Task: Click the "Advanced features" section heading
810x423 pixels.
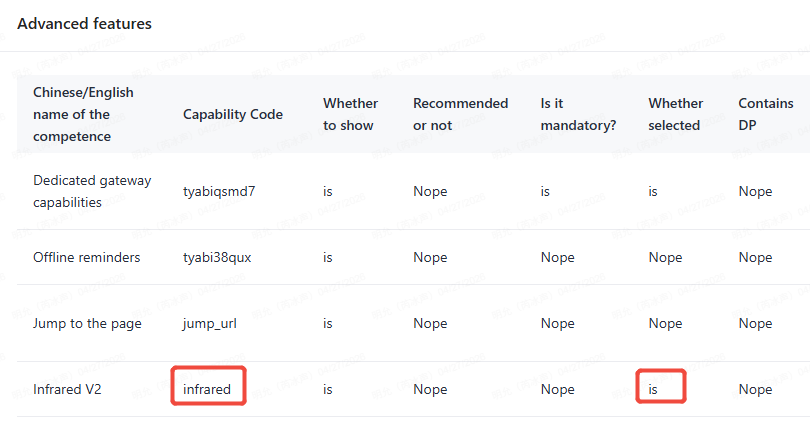Action: [x=84, y=23]
